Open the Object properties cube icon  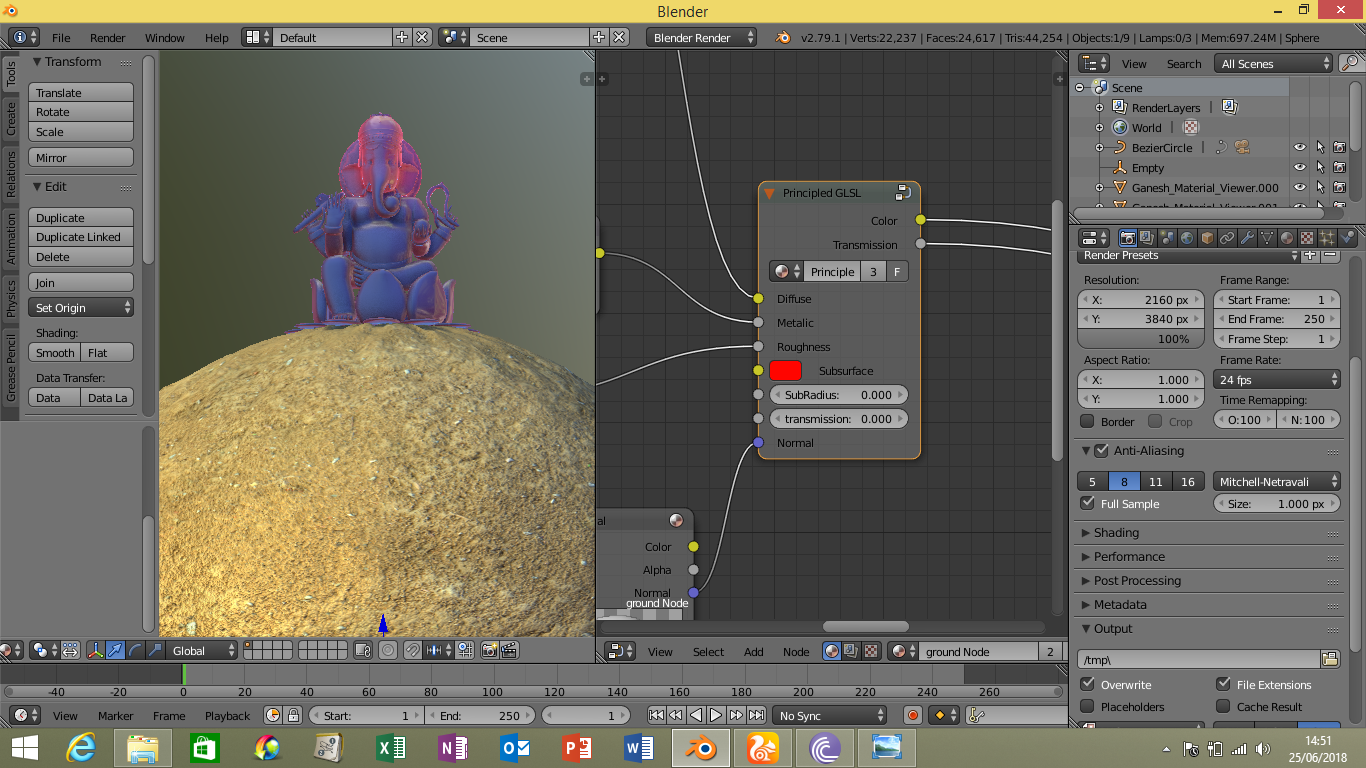pos(1207,238)
